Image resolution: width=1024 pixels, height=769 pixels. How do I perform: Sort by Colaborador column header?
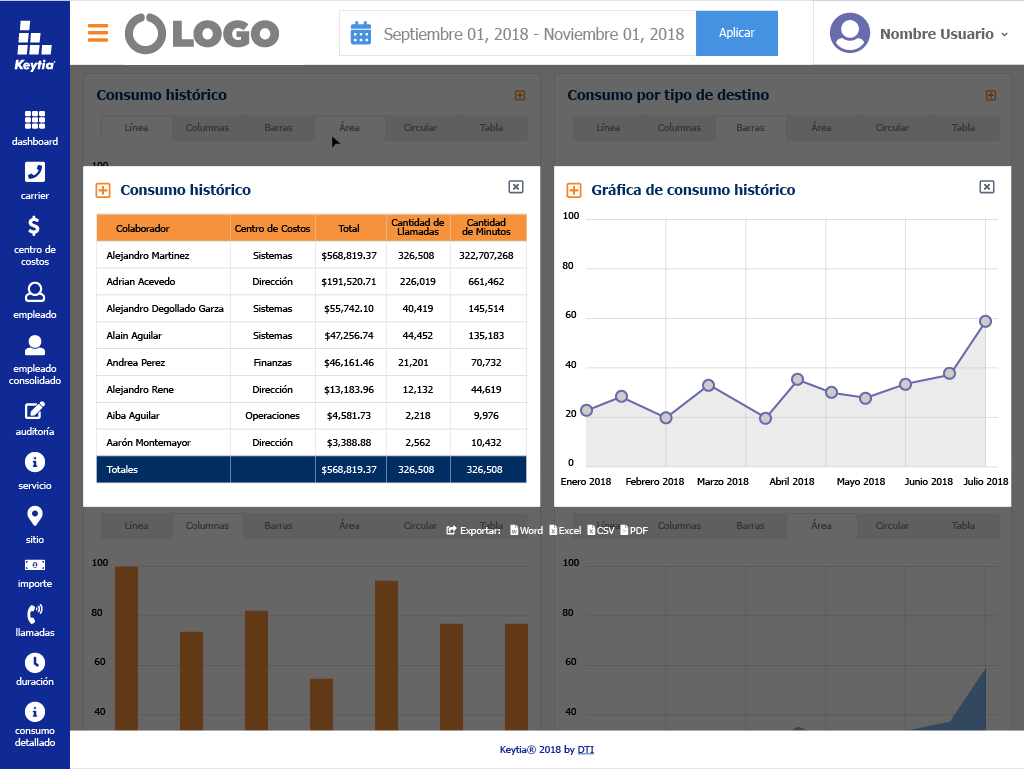click(163, 228)
